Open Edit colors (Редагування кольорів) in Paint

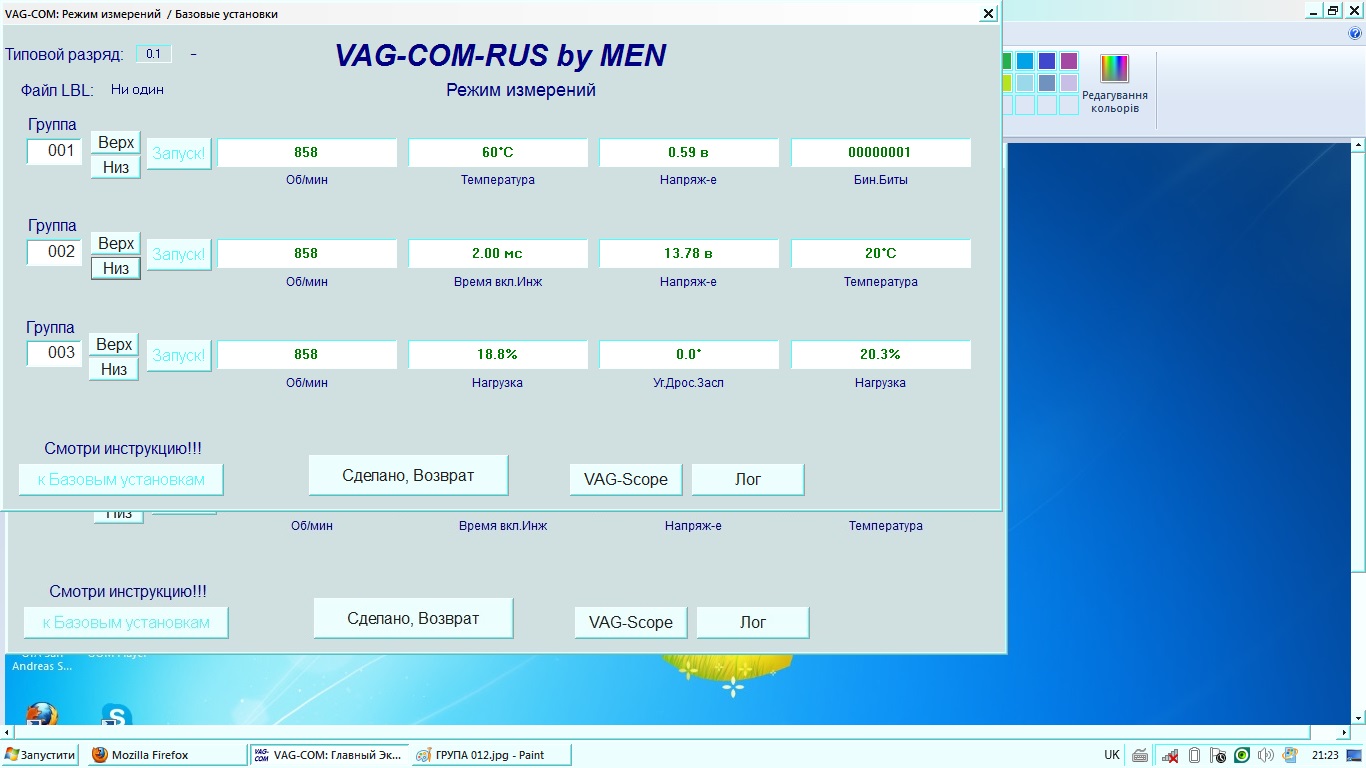(1115, 84)
